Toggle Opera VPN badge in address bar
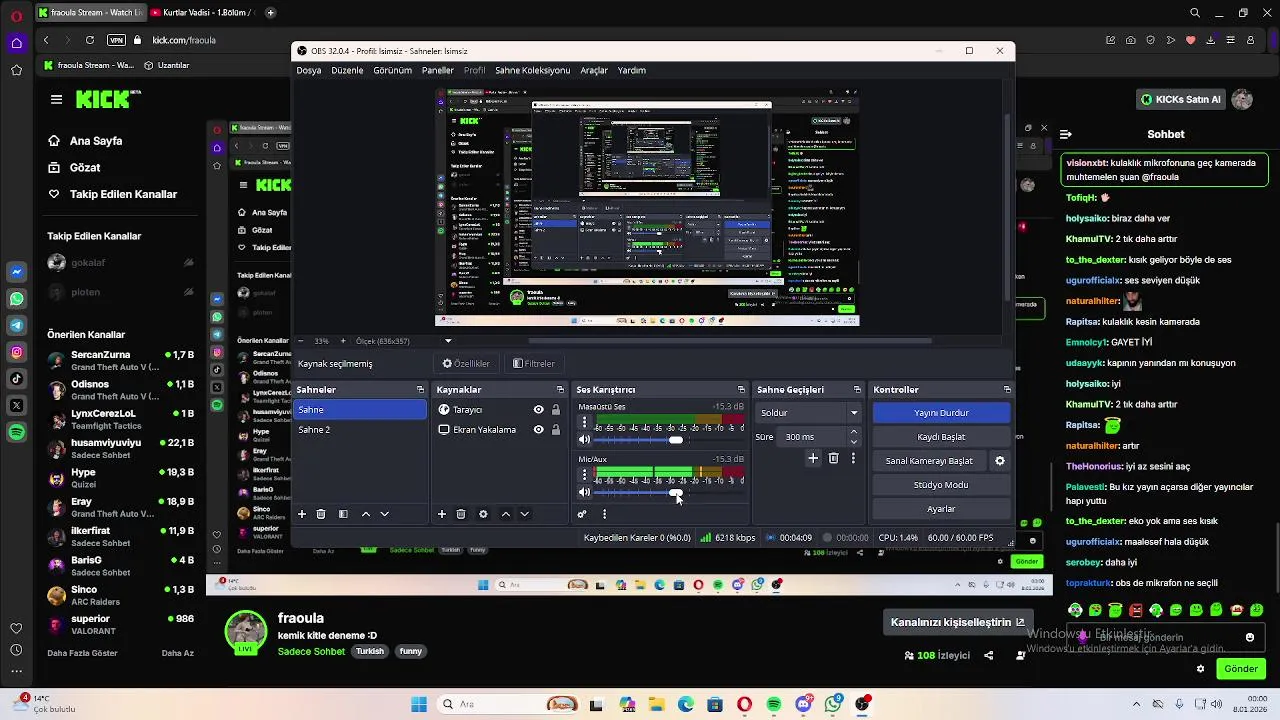This screenshot has height=720, width=1280. [116, 40]
